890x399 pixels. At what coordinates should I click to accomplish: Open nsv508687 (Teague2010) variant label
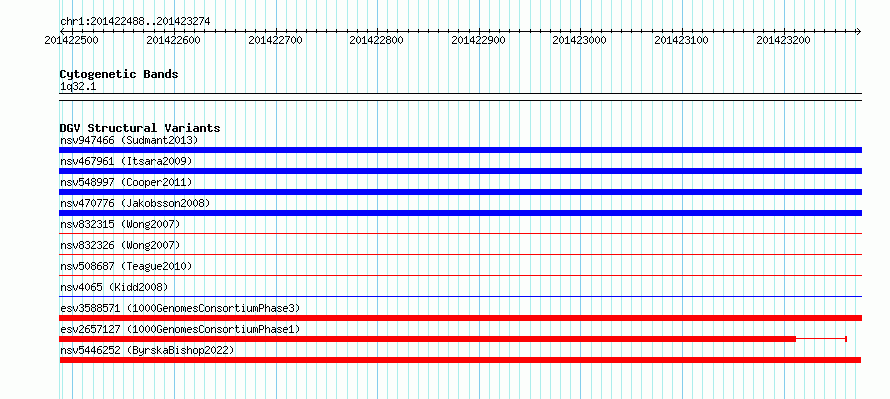[126, 266]
